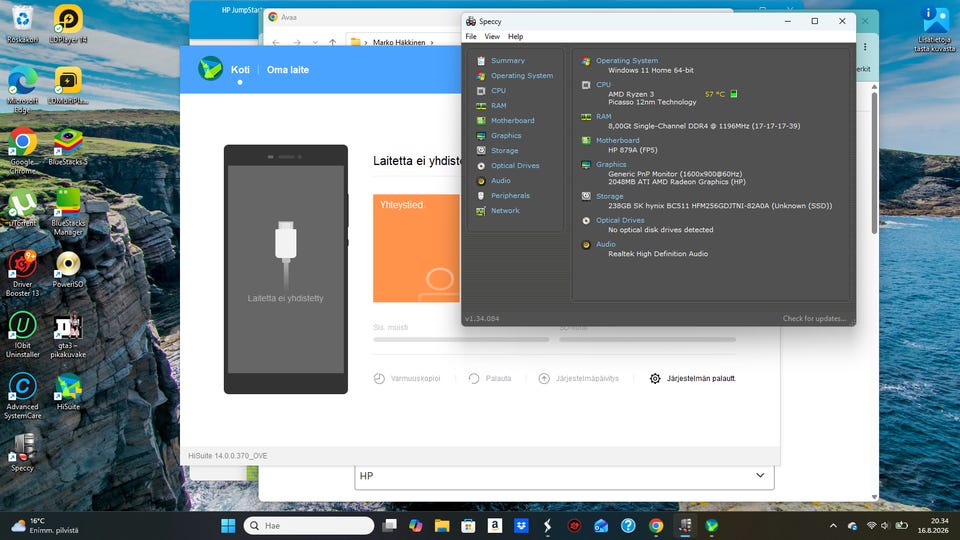Click Operating System heading in summary pane

pyautogui.click(x=627, y=61)
